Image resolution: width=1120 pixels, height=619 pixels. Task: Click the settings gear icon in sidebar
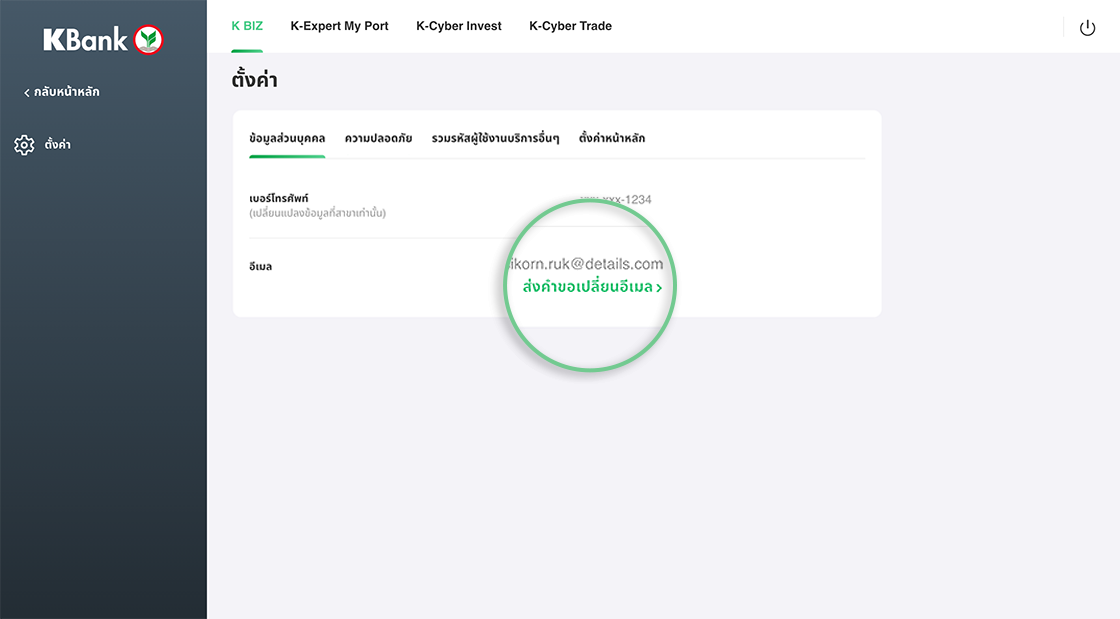24,145
